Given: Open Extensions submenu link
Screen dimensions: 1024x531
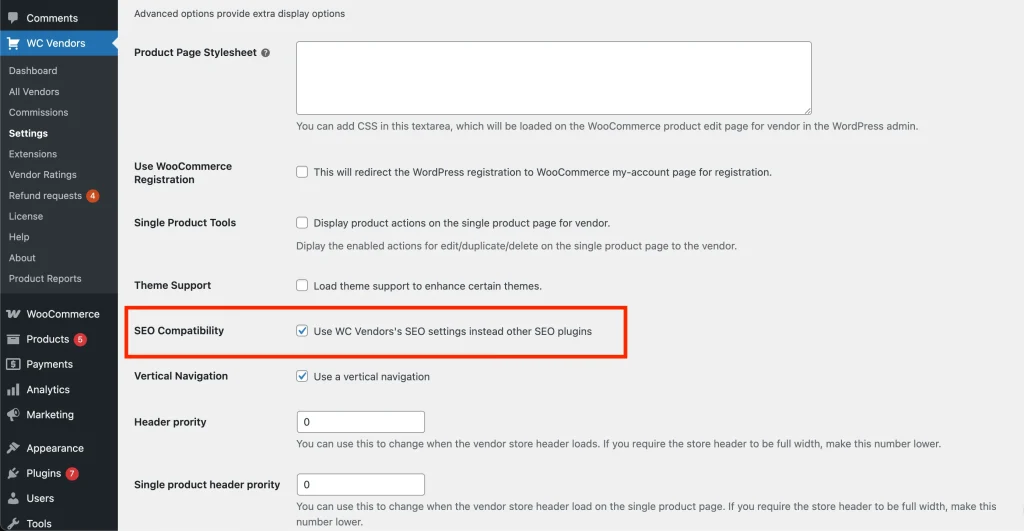Looking at the screenshot, I should (x=33, y=154).
